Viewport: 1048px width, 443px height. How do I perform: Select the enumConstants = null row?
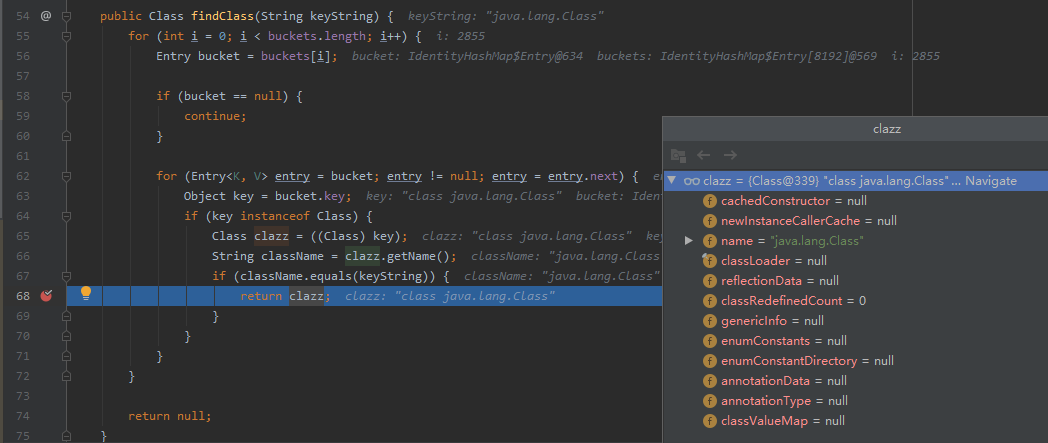tap(855, 341)
